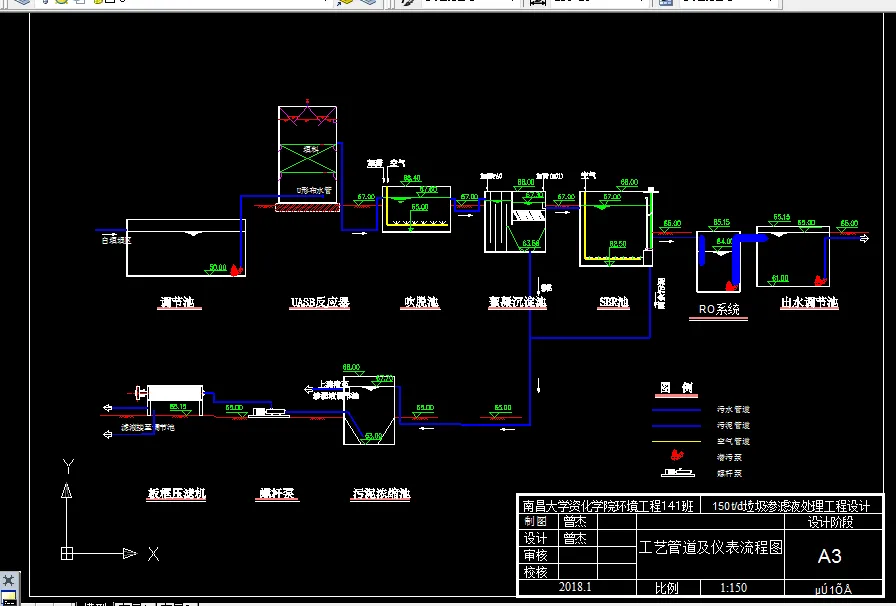Click the A3 sheet size cell
This screenshot has width=896, height=606.
[830, 556]
